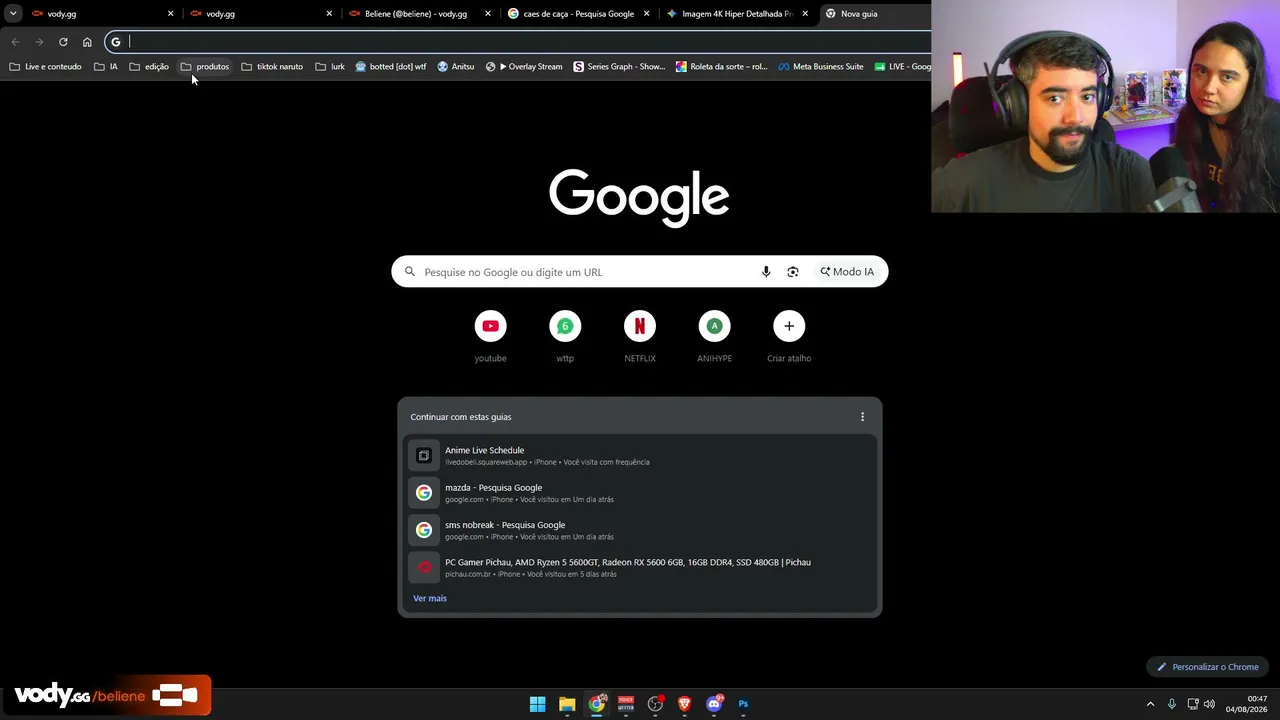Open the Overlay Stream bookmark
Screen dimensions: 1280x720
[524, 67]
